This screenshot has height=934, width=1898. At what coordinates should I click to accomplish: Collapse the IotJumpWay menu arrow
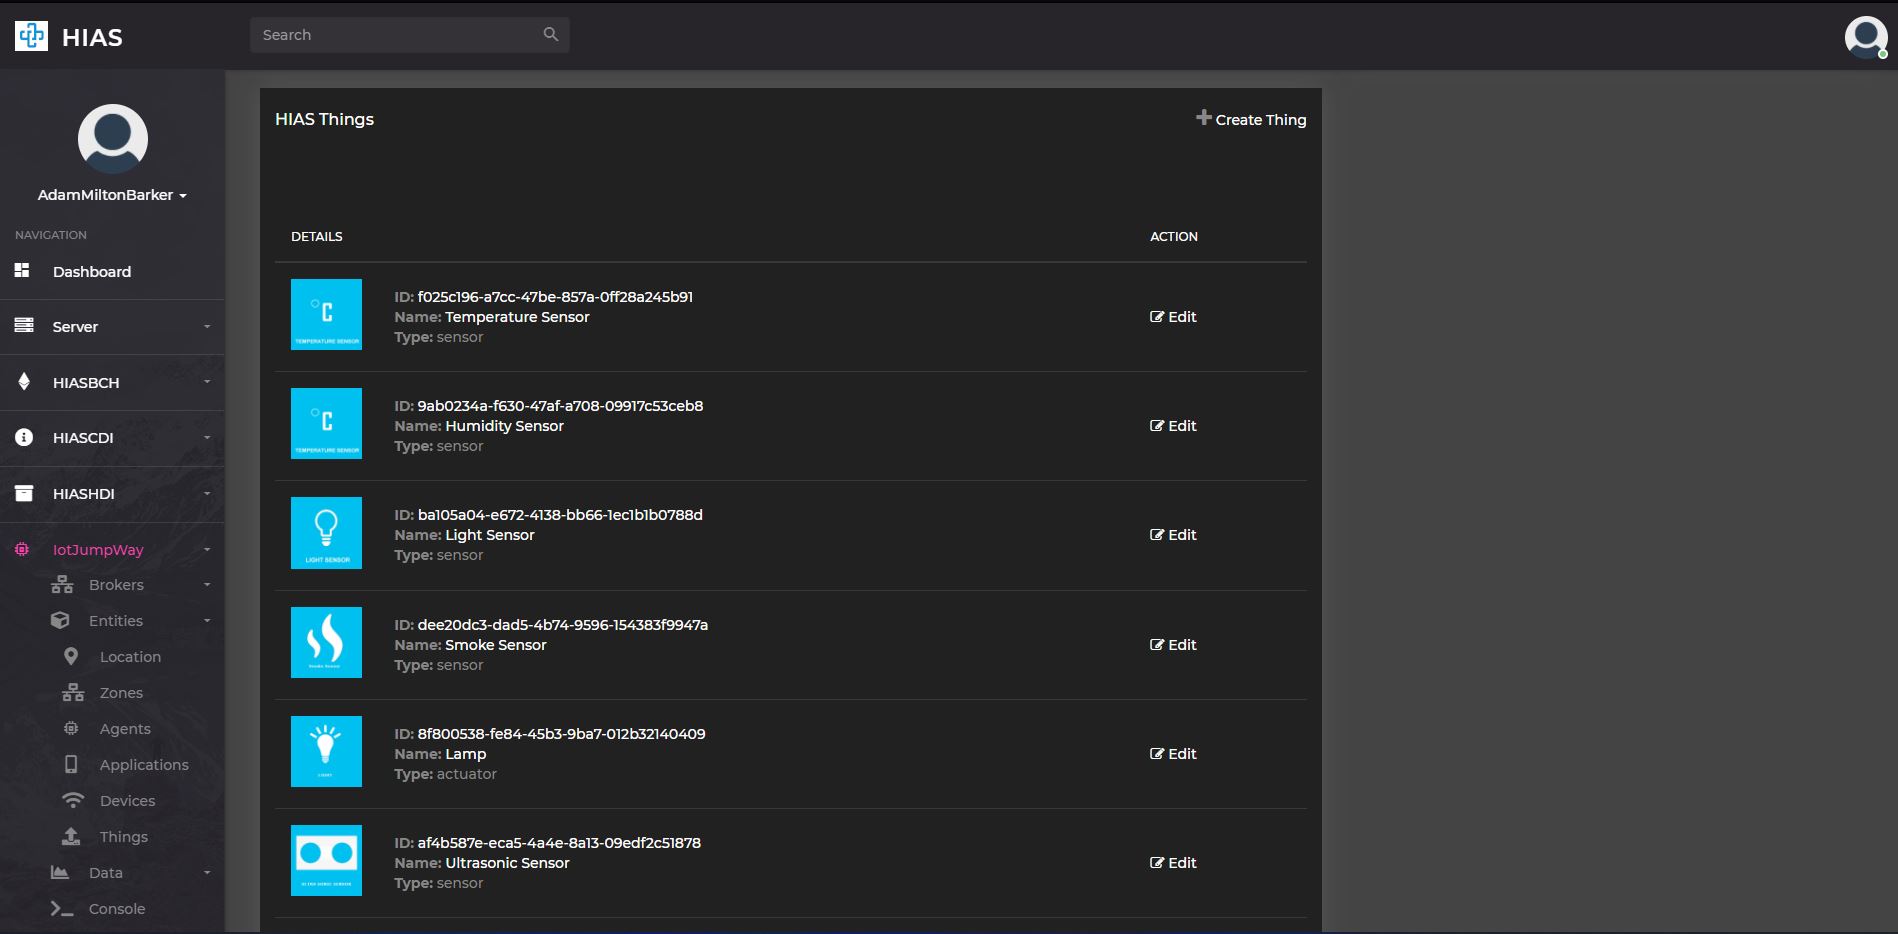pos(207,549)
